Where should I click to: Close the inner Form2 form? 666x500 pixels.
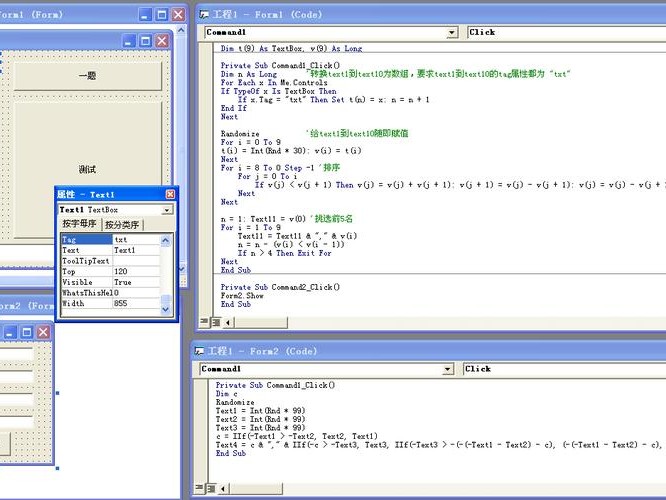click(x=43, y=332)
